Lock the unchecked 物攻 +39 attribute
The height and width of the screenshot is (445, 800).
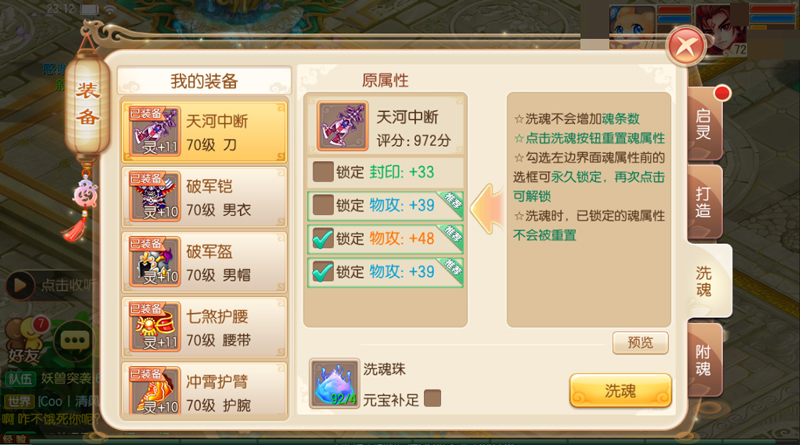tap(323, 205)
